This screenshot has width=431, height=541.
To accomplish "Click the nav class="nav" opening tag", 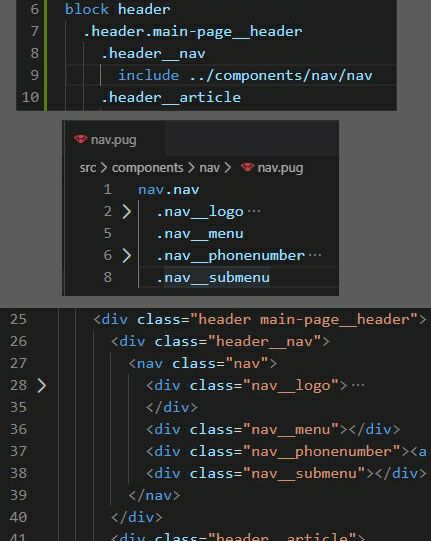I will tap(203, 364).
